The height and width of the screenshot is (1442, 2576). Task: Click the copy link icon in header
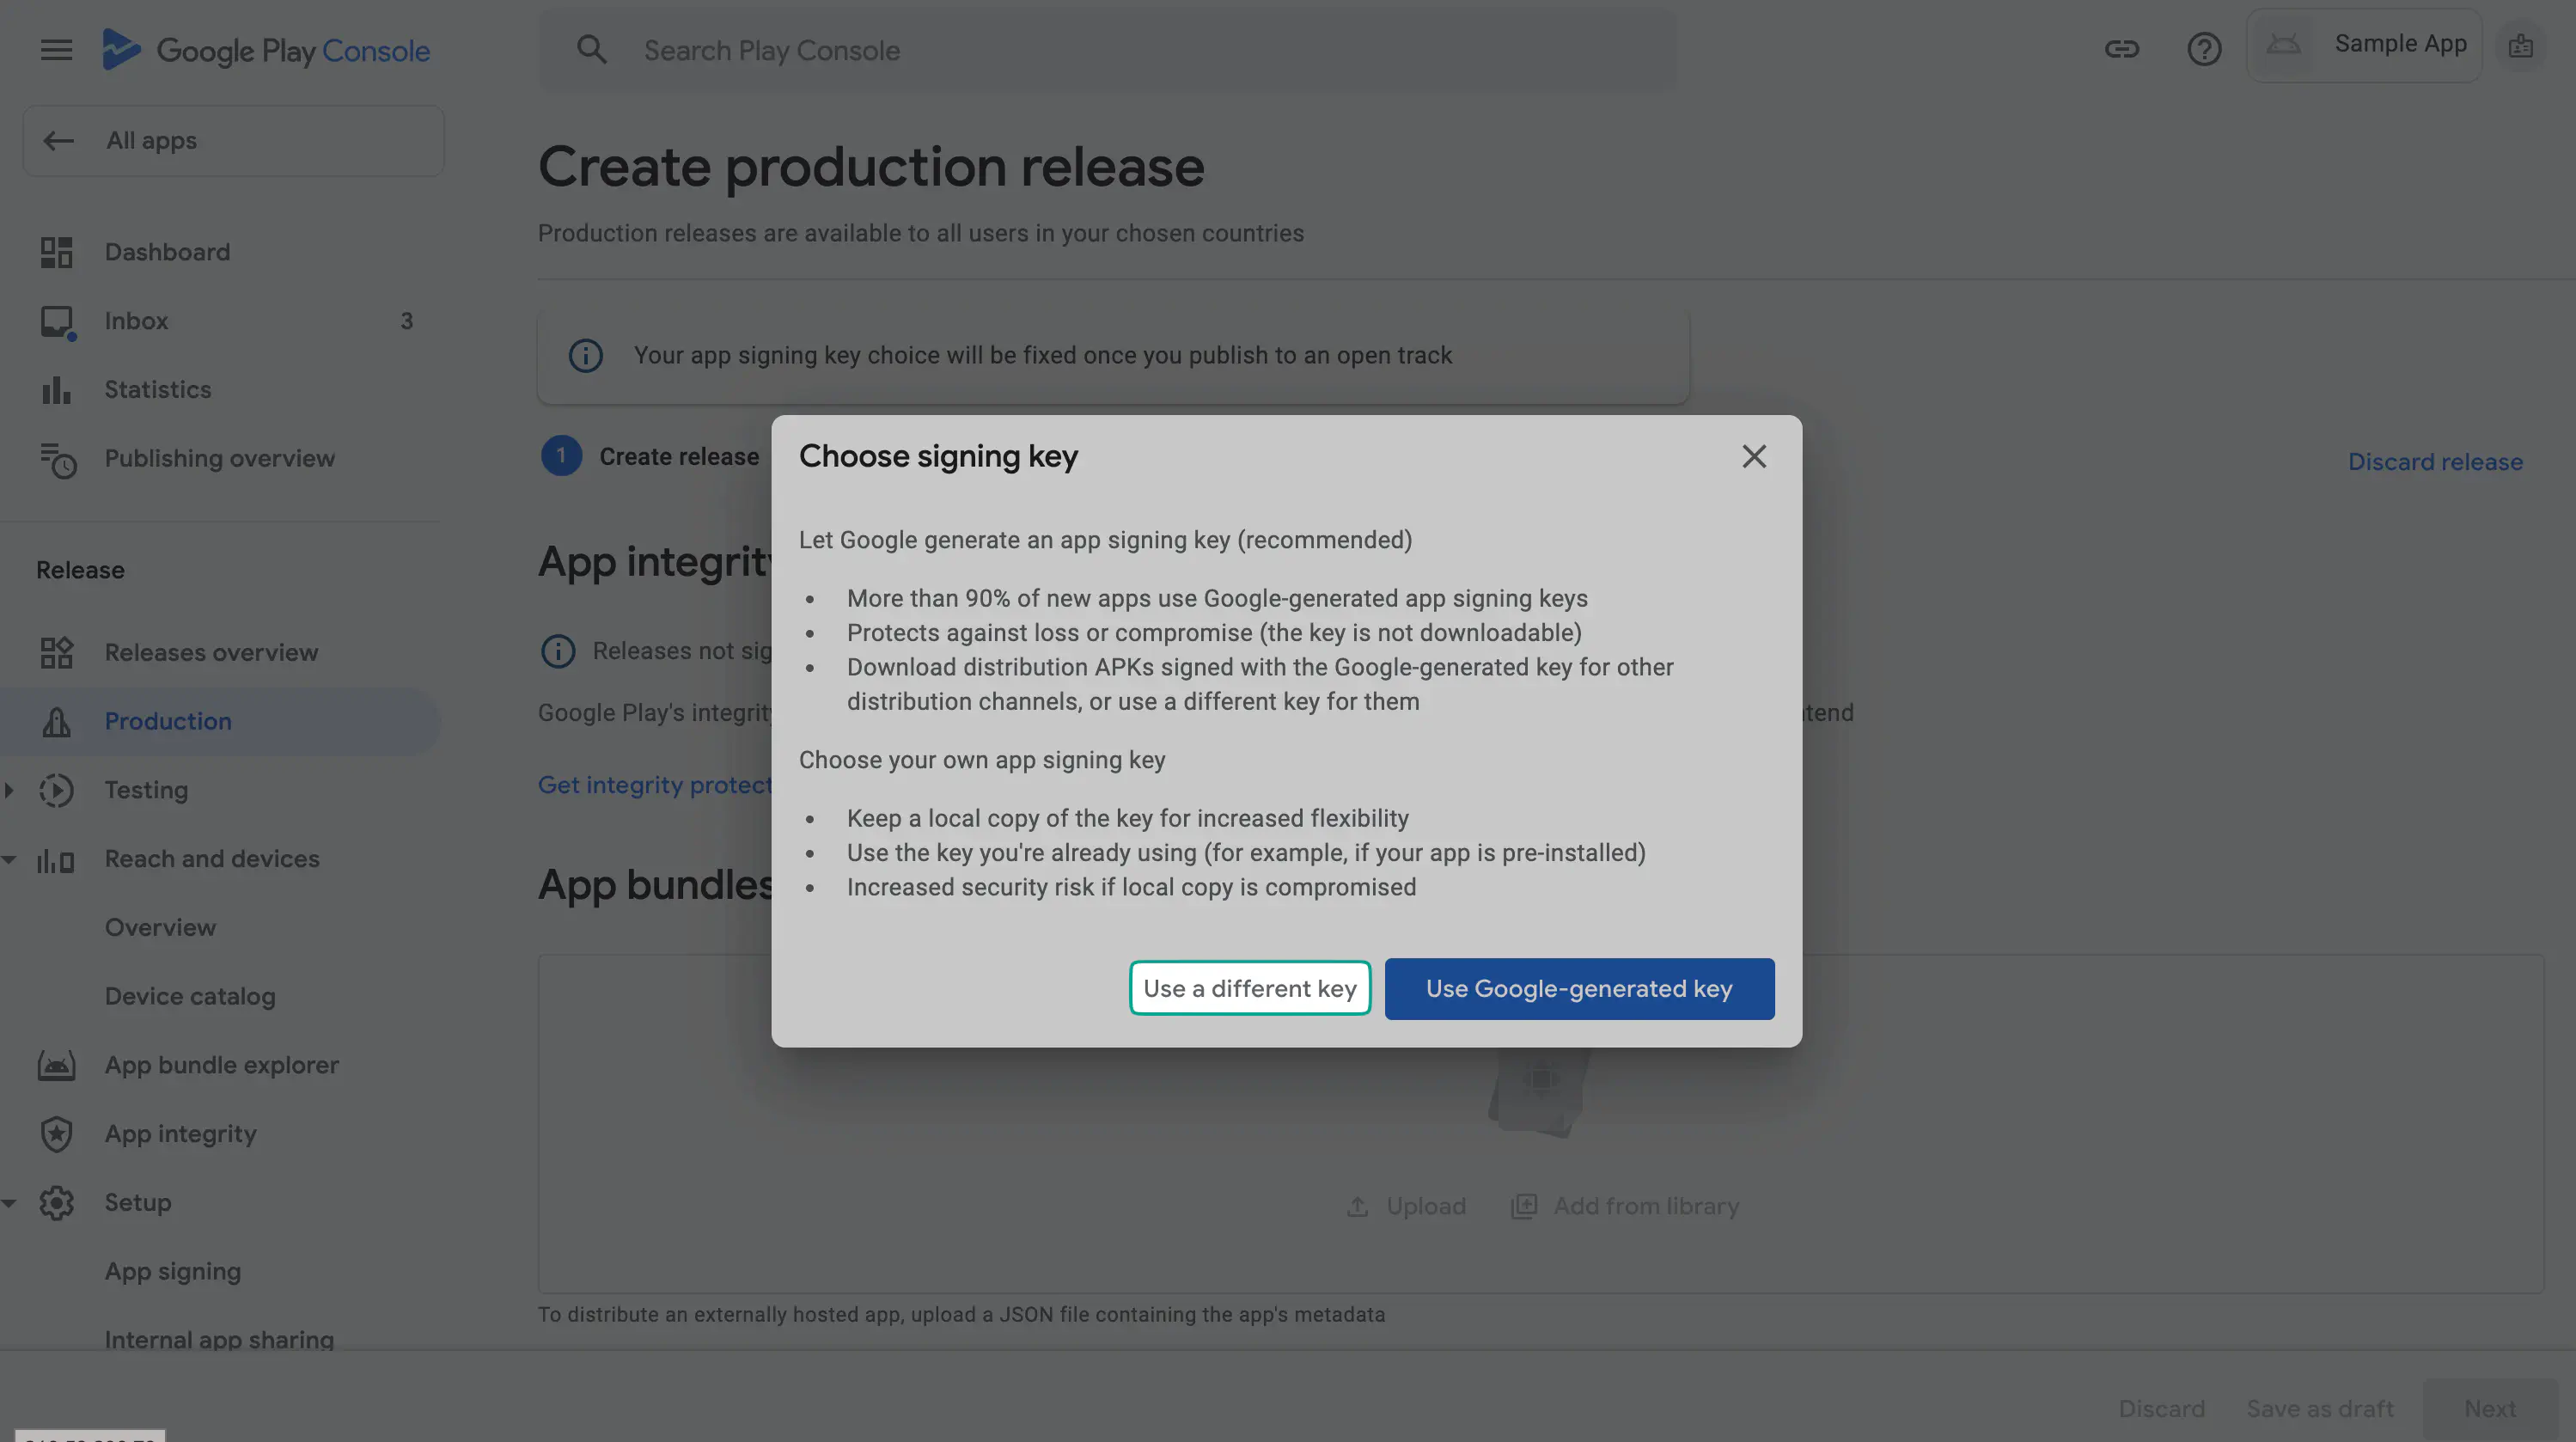click(x=2121, y=49)
